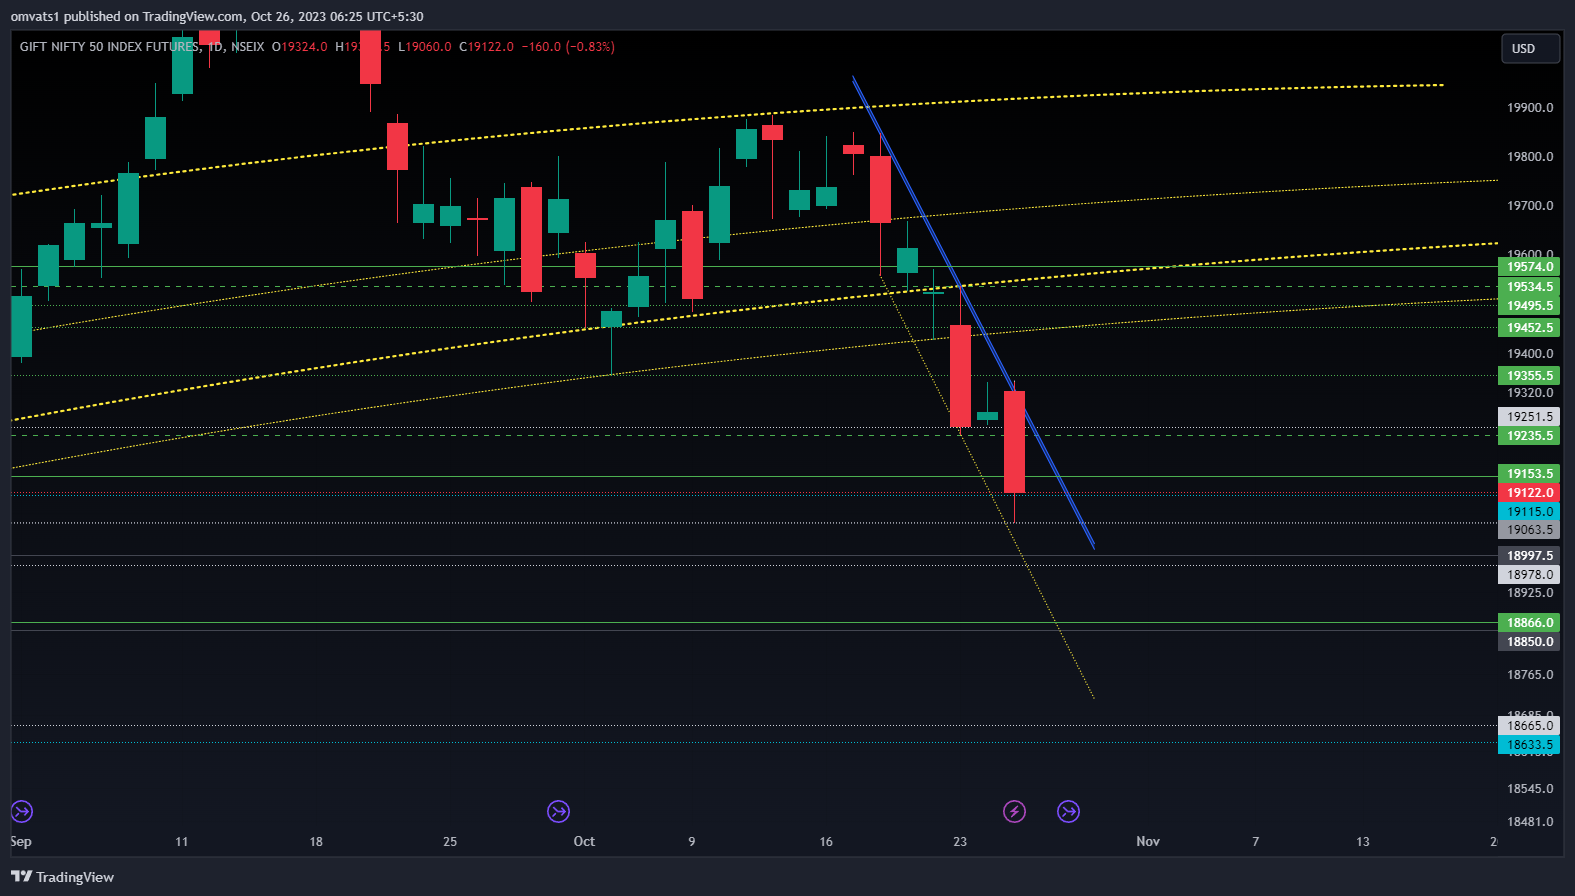Click the low value L19060.0
This screenshot has height=896, width=1575.
[425, 47]
